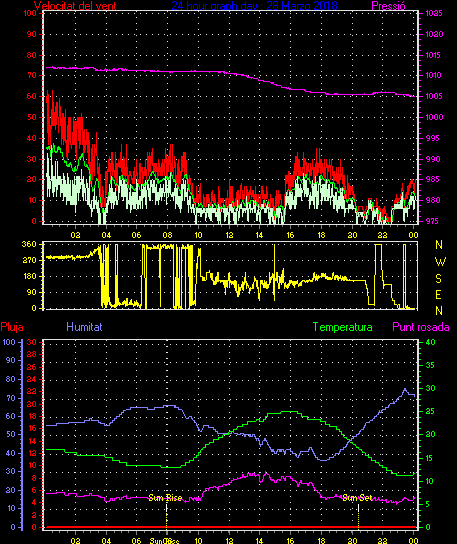This screenshot has height=544, width=457.
Task: Click the 360 value on direction axis
Action: coord(29,244)
